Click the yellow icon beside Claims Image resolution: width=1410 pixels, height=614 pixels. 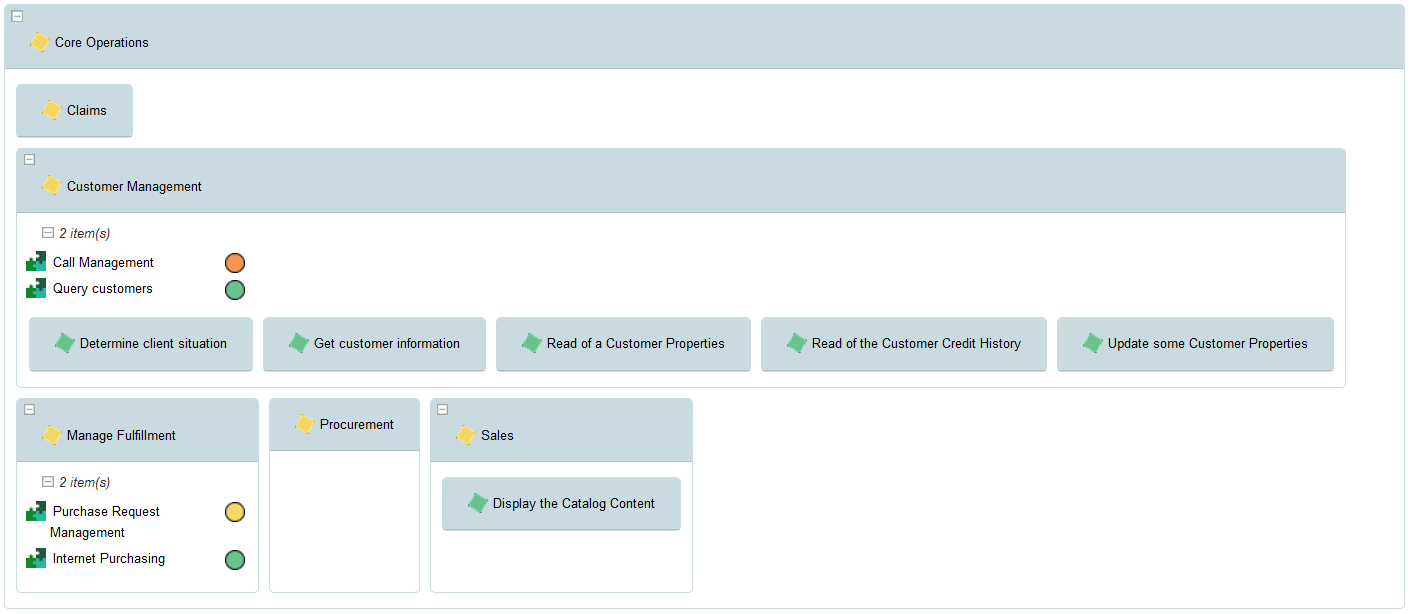tap(52, 110)
